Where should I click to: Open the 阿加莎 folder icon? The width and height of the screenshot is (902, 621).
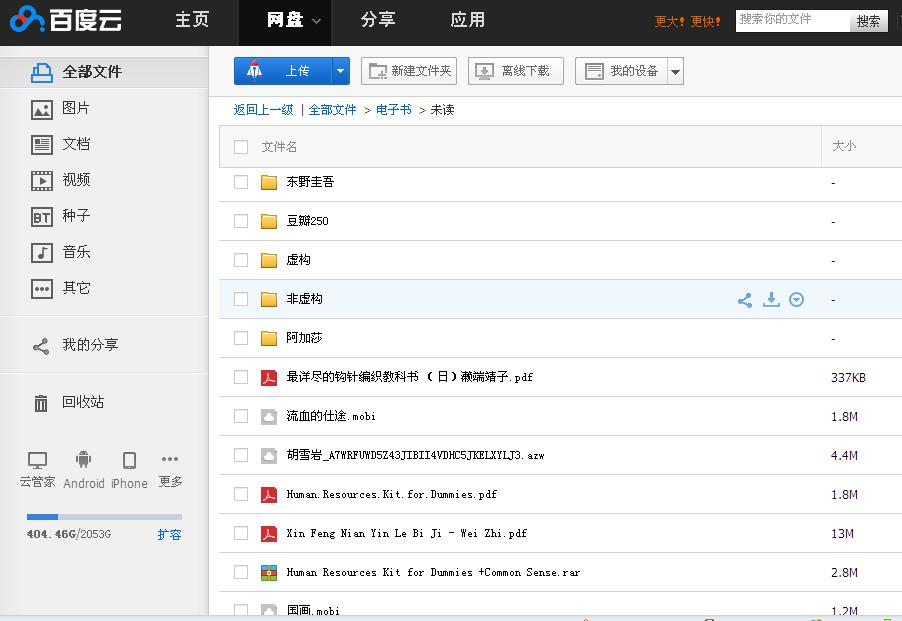point(269,338)
